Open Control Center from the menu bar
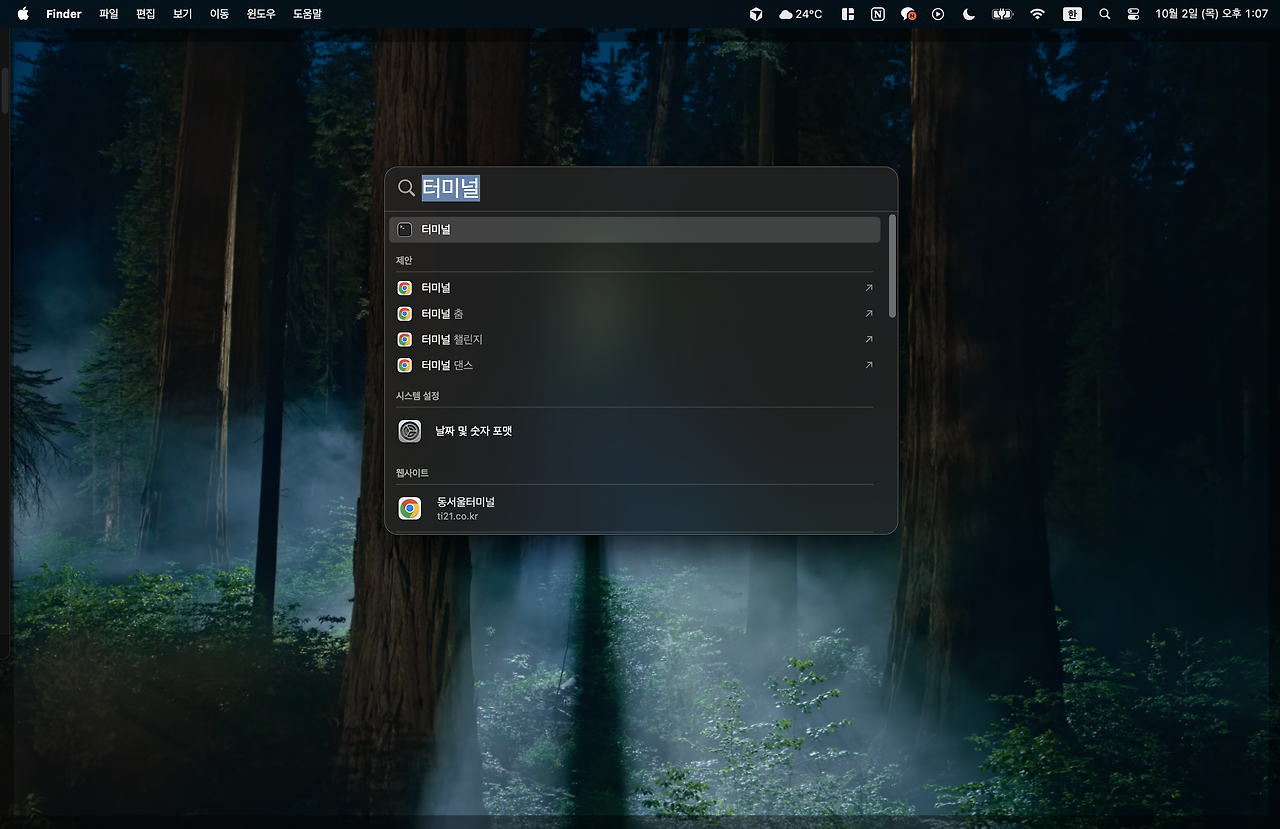The width and height of the screenshot is (1280, 829). (1133, 14)
